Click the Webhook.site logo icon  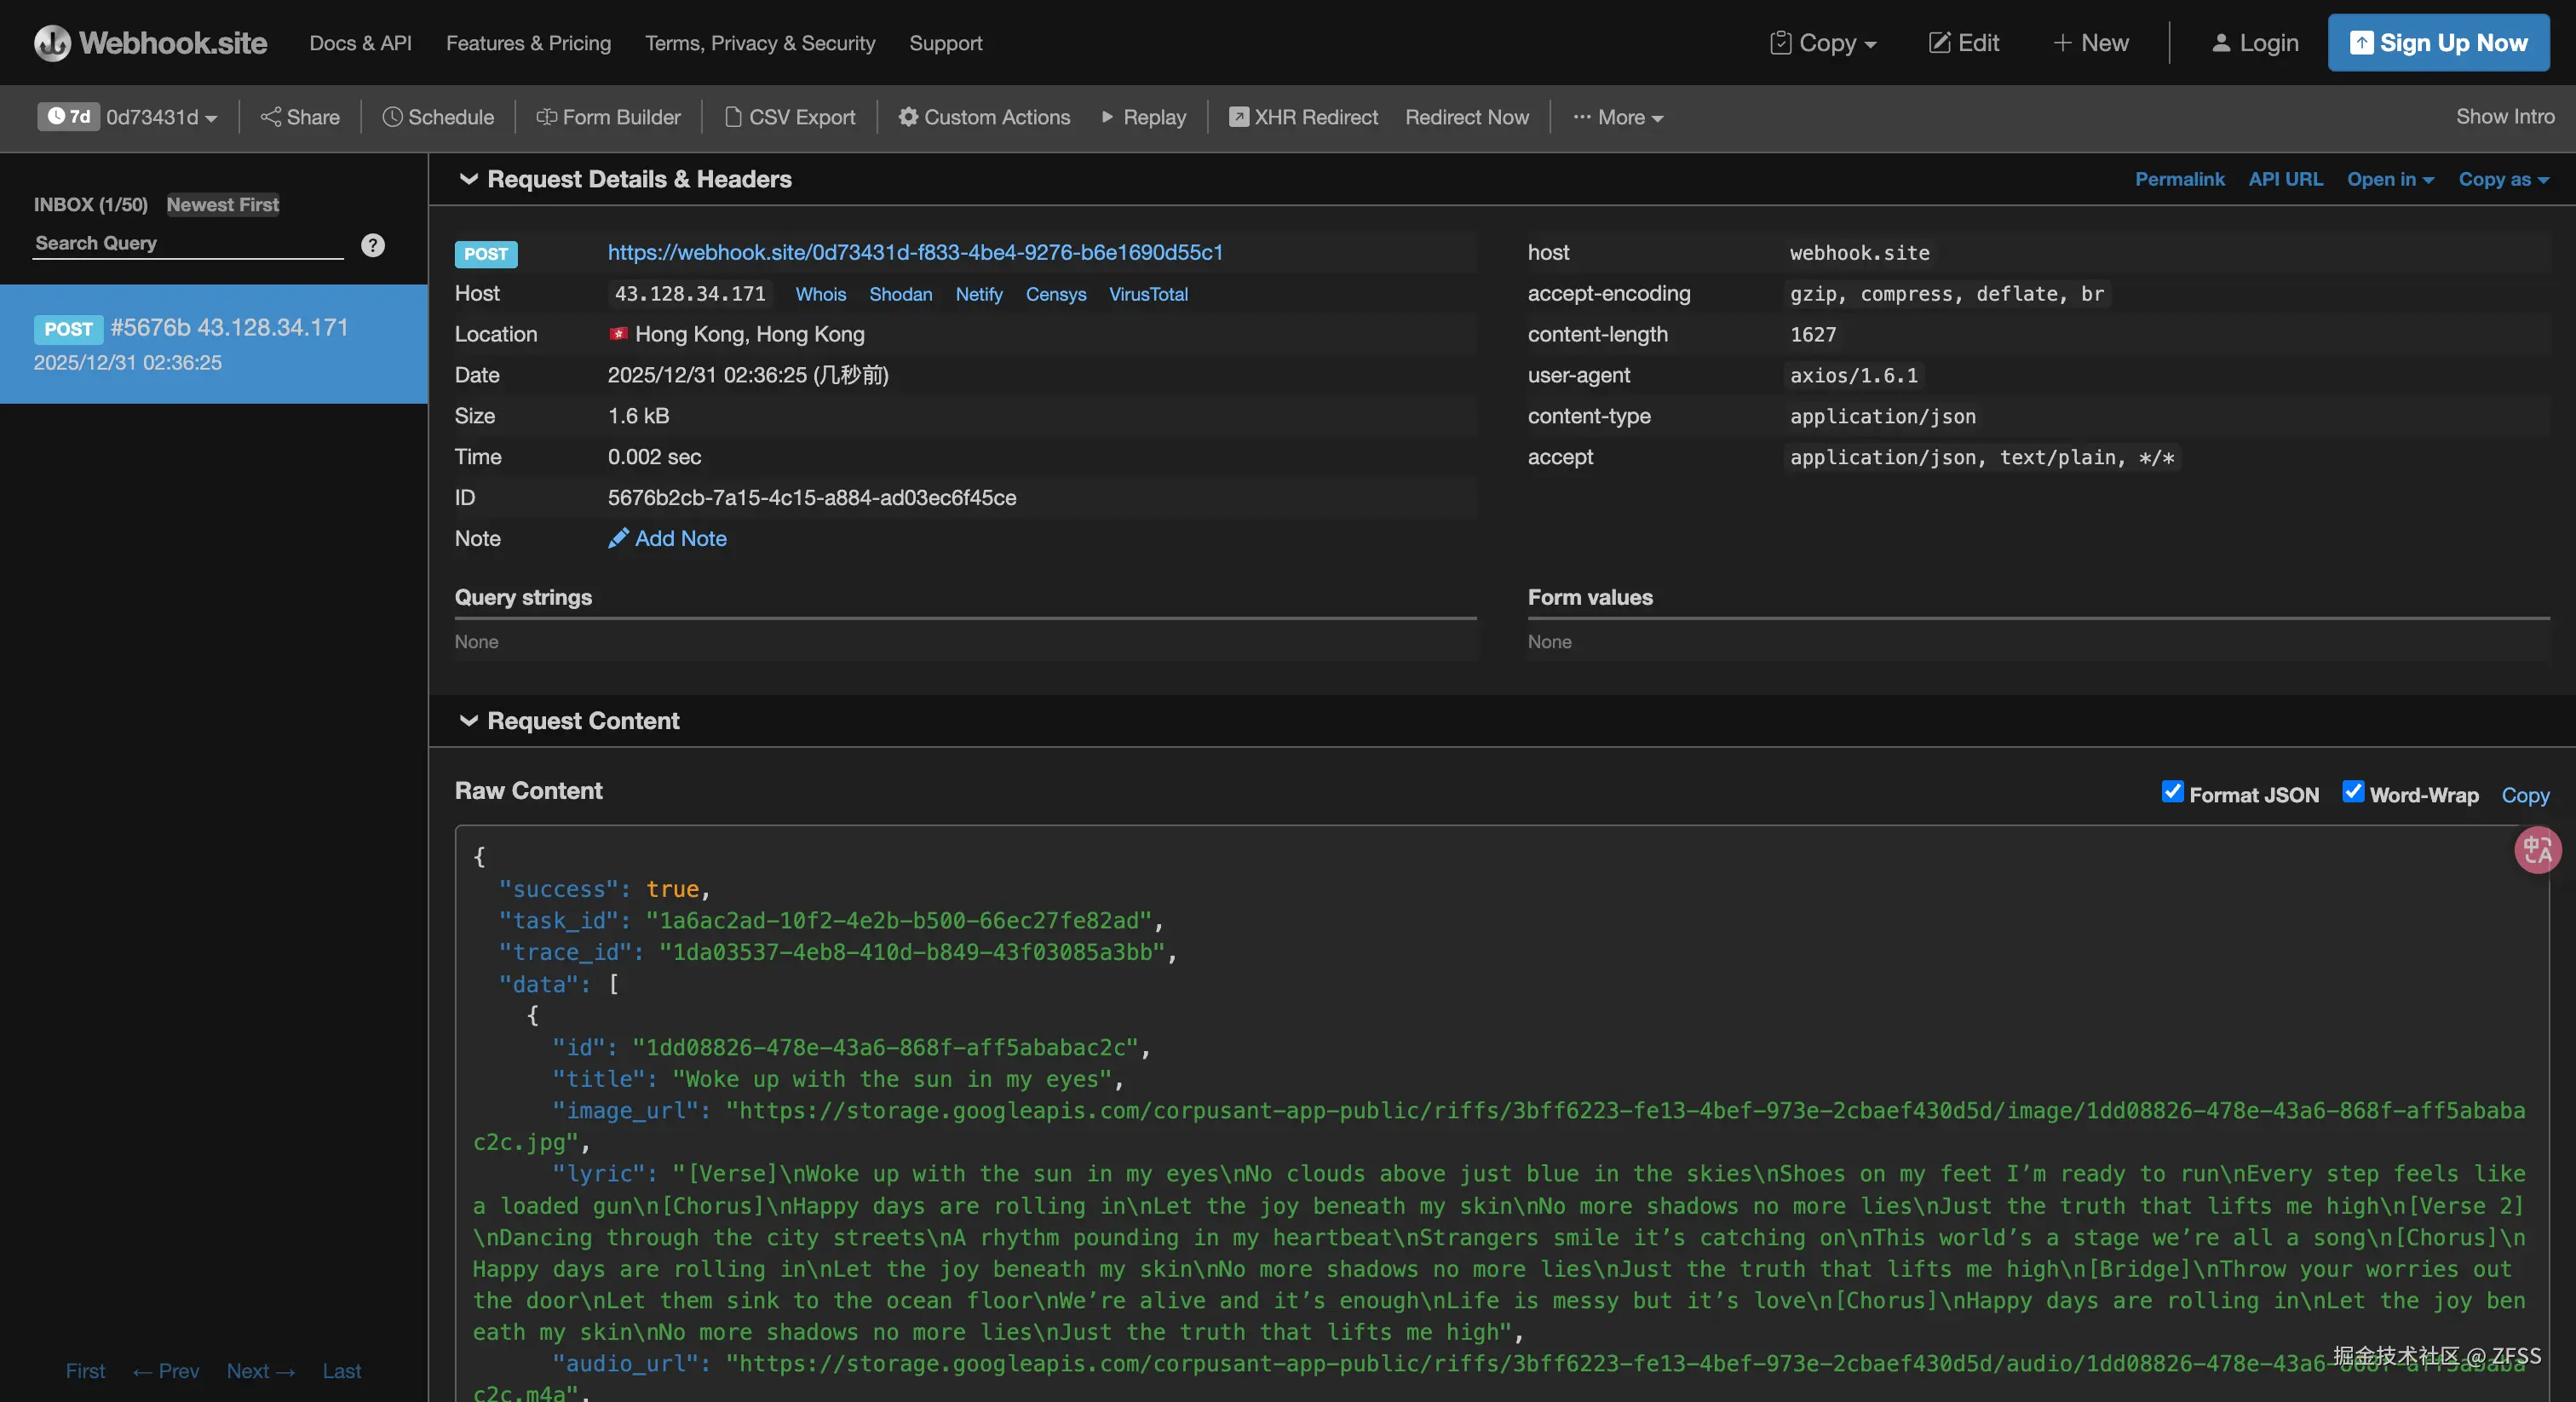(x=52, y=43)
